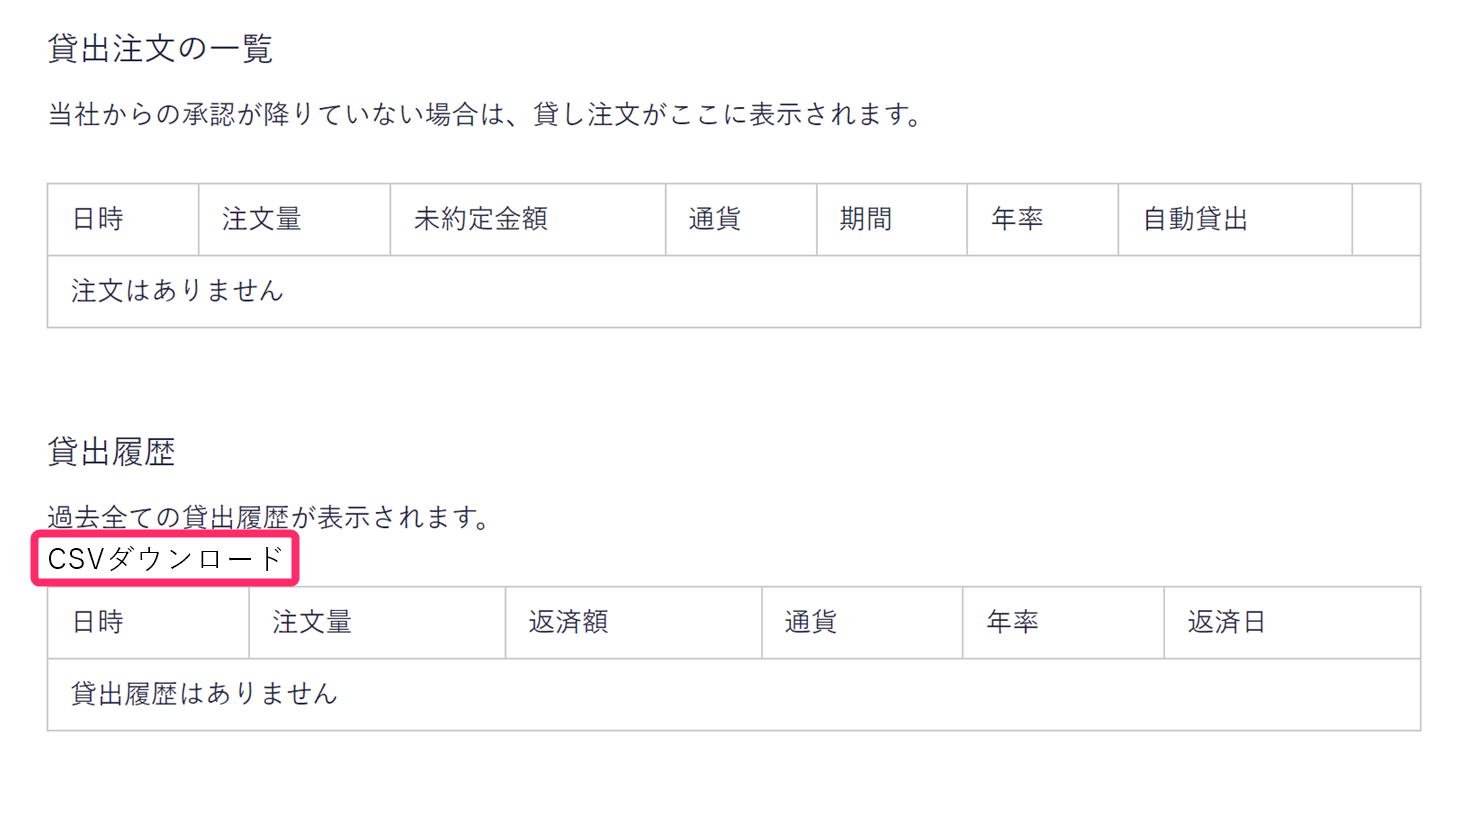Click the CSVダウンロード link

click(166, 559)
